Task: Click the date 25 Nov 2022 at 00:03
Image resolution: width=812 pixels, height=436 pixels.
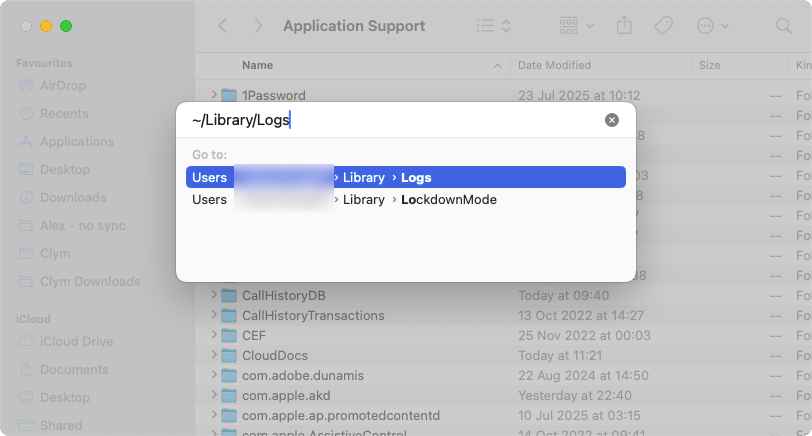Action: coord(584,336)
